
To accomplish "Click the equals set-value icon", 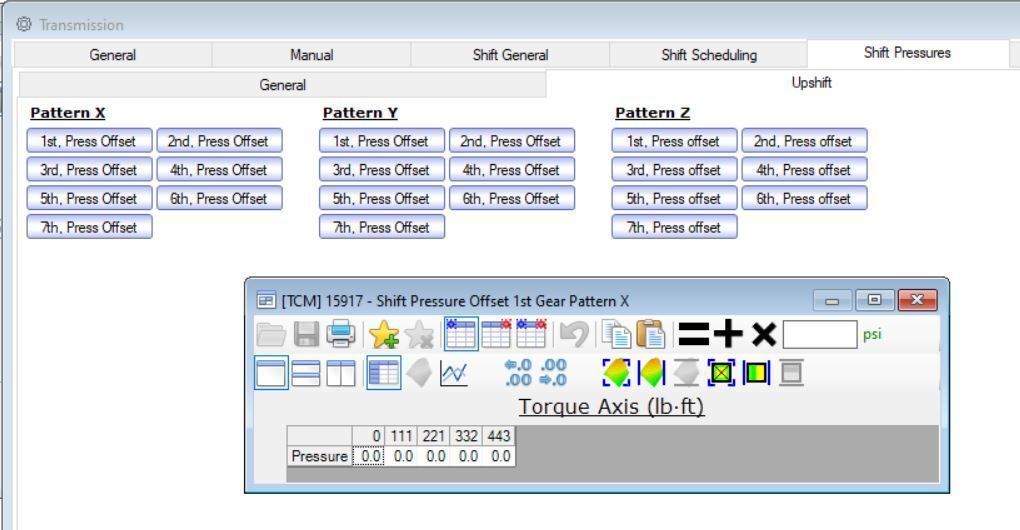I will [694, 333].
